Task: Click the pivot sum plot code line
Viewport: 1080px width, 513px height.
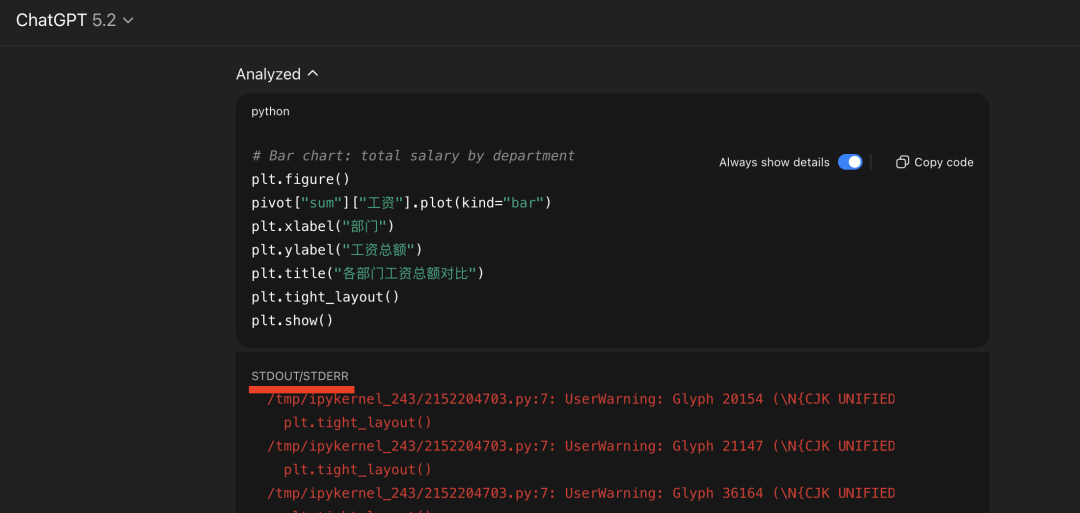Action: pyautogui.click(x=401, y=203)
